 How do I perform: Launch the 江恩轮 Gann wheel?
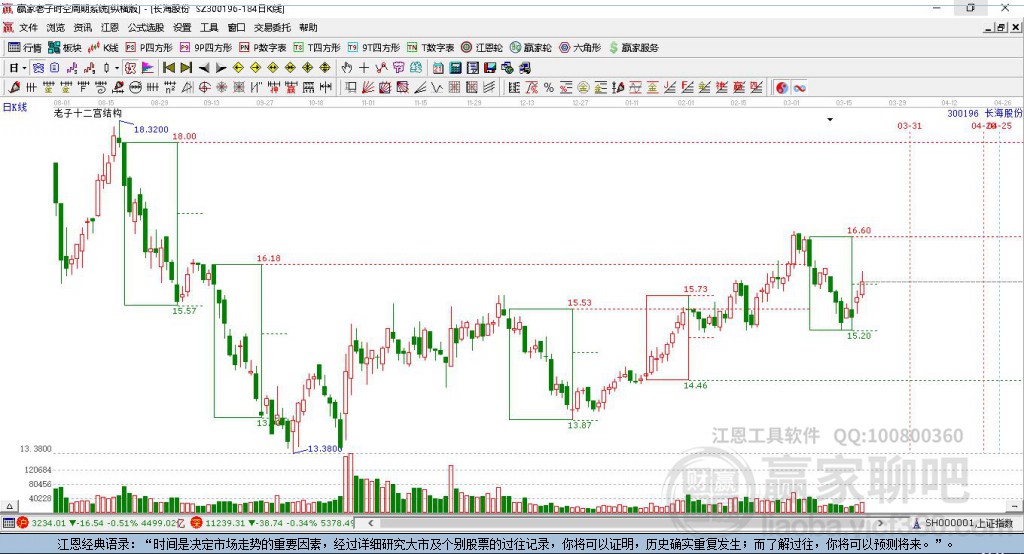coord(482,48)
